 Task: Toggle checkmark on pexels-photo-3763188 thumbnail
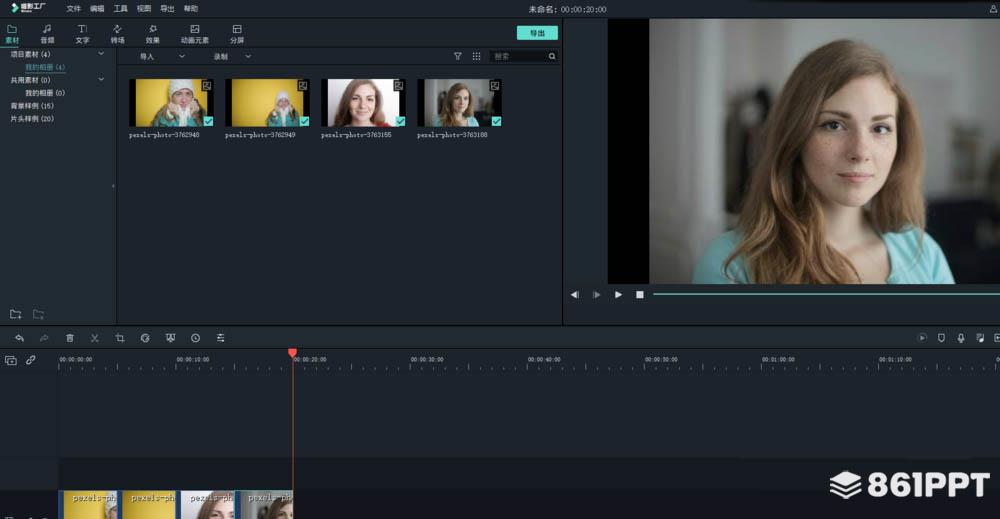click(496, 121)
